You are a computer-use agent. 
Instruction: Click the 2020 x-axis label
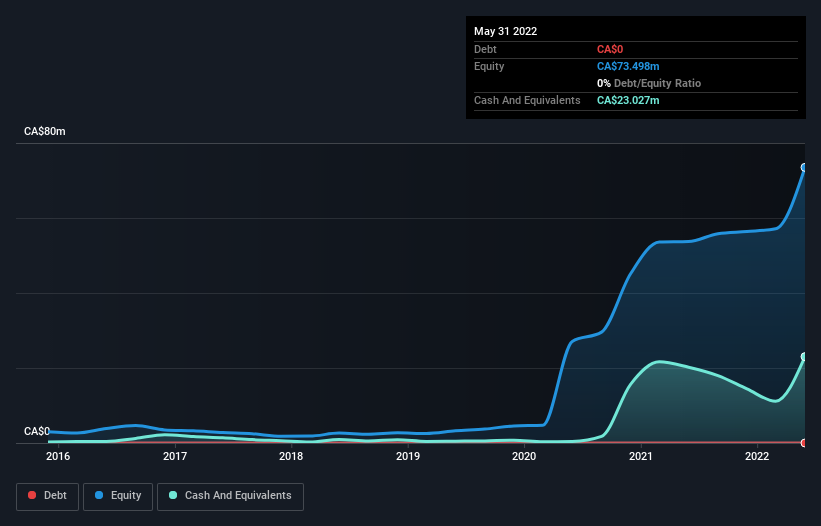tap(524, 456)
